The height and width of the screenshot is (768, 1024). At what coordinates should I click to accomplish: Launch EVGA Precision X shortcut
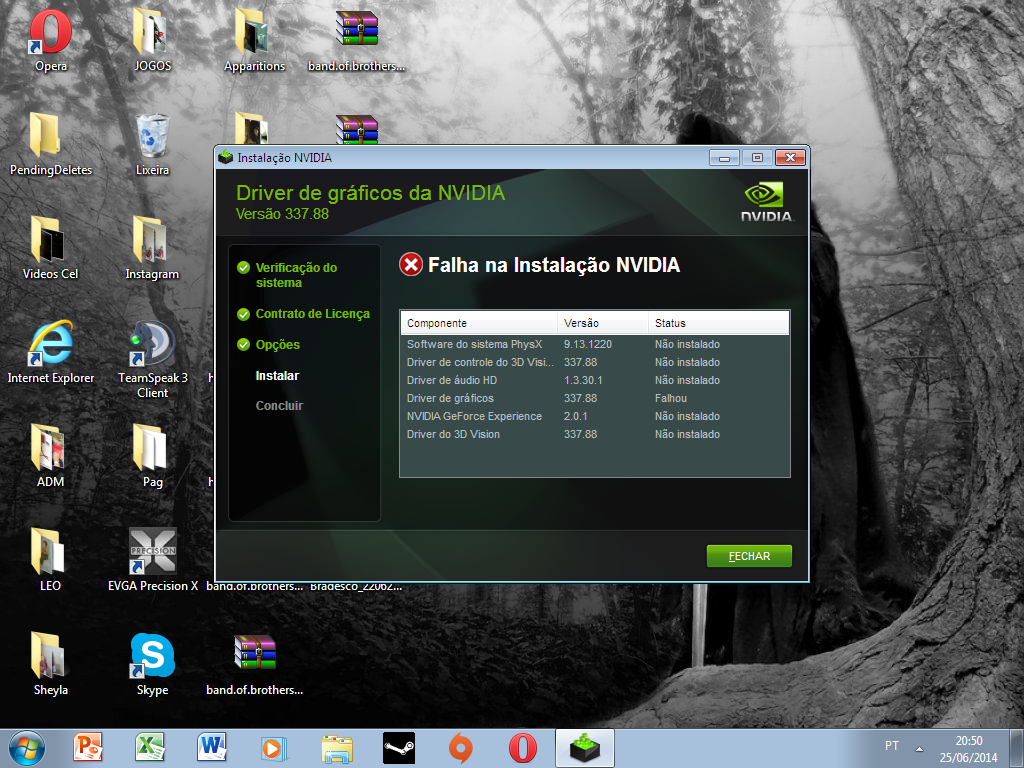(x=152, y=560)
